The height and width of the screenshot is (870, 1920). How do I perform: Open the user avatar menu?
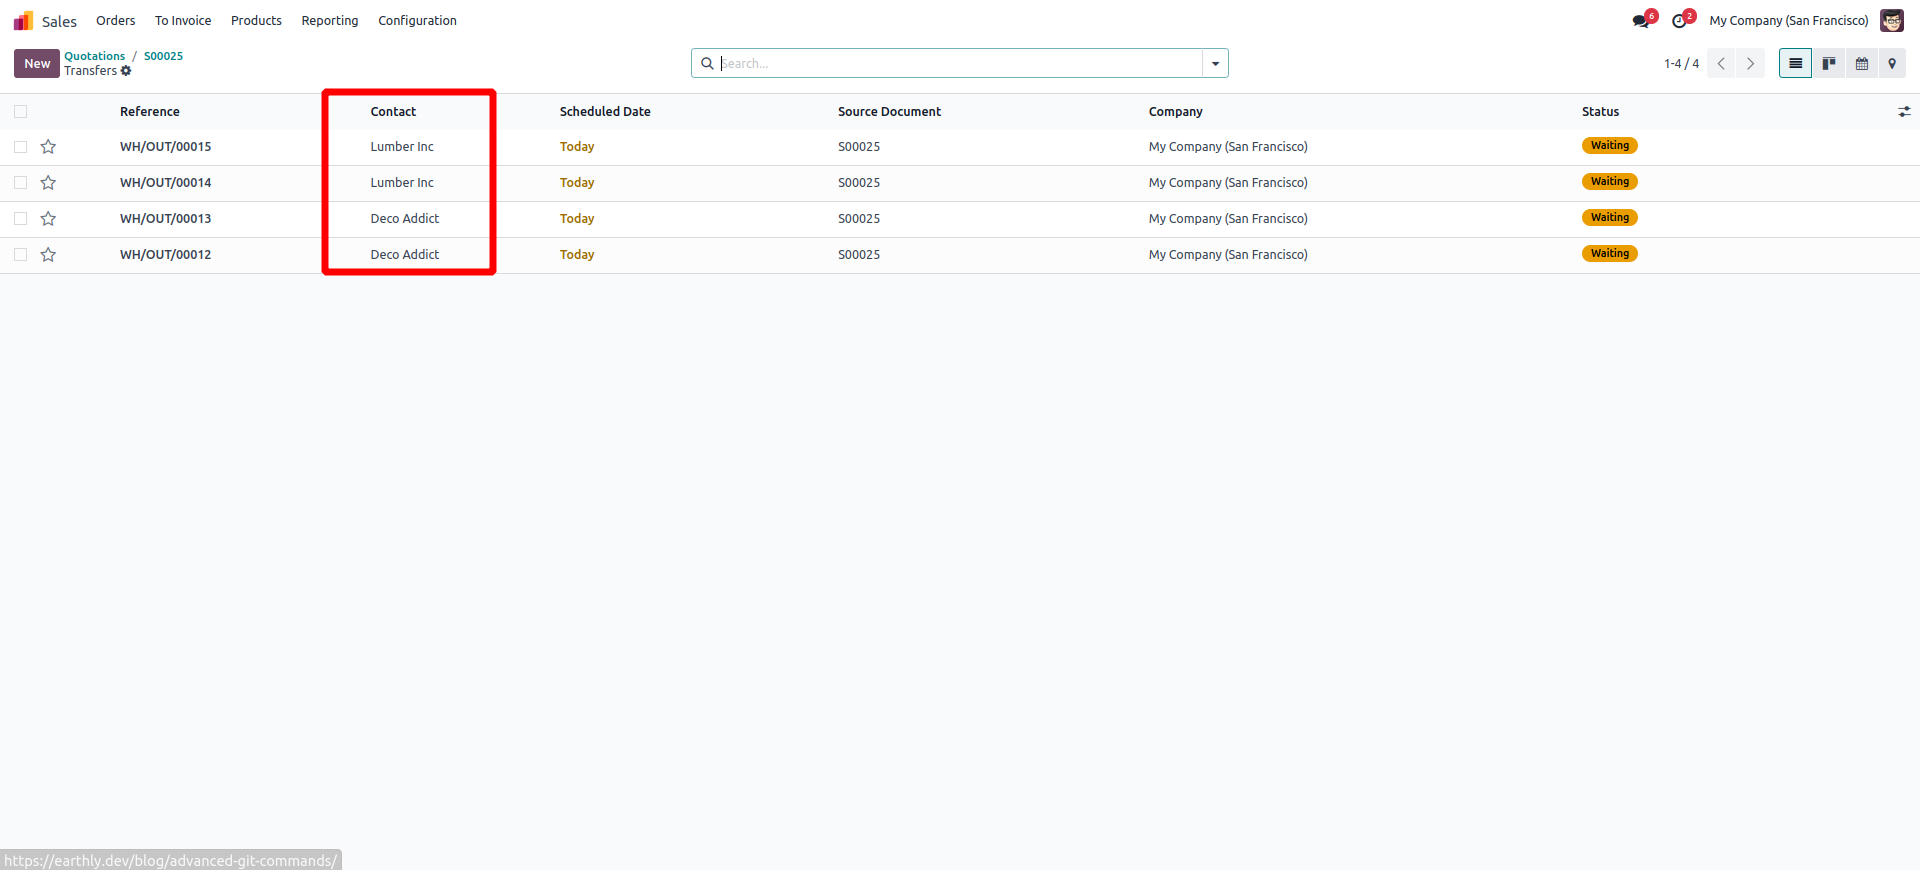point(1892,21)
